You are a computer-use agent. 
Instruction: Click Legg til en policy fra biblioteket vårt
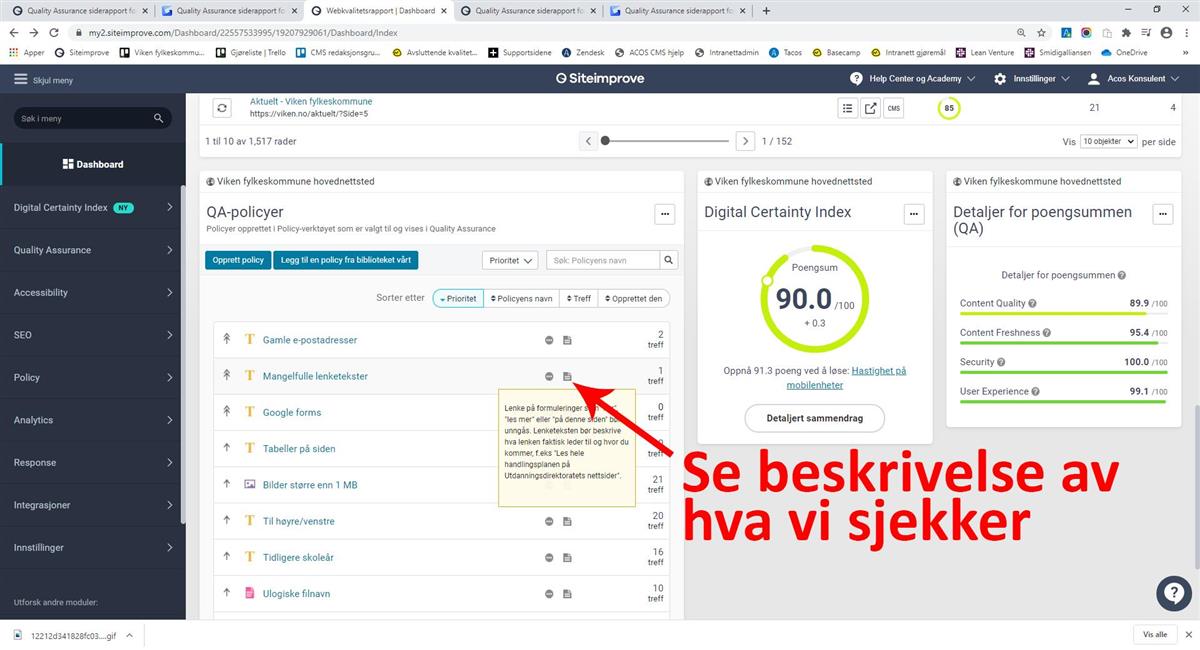[346, 260]
